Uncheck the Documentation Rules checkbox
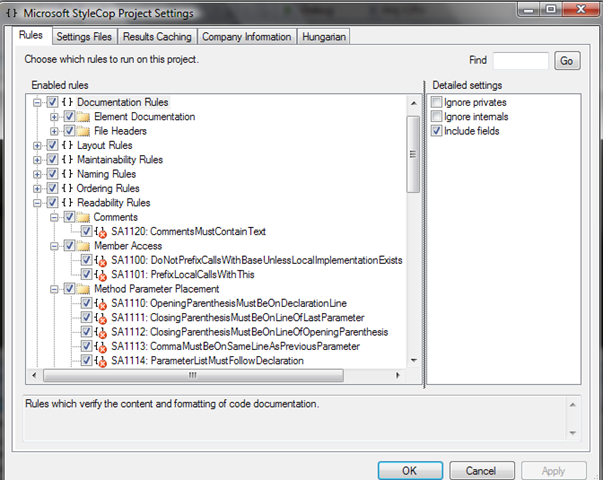This screenshot has height=480, width=603. (x=52, y=102)
